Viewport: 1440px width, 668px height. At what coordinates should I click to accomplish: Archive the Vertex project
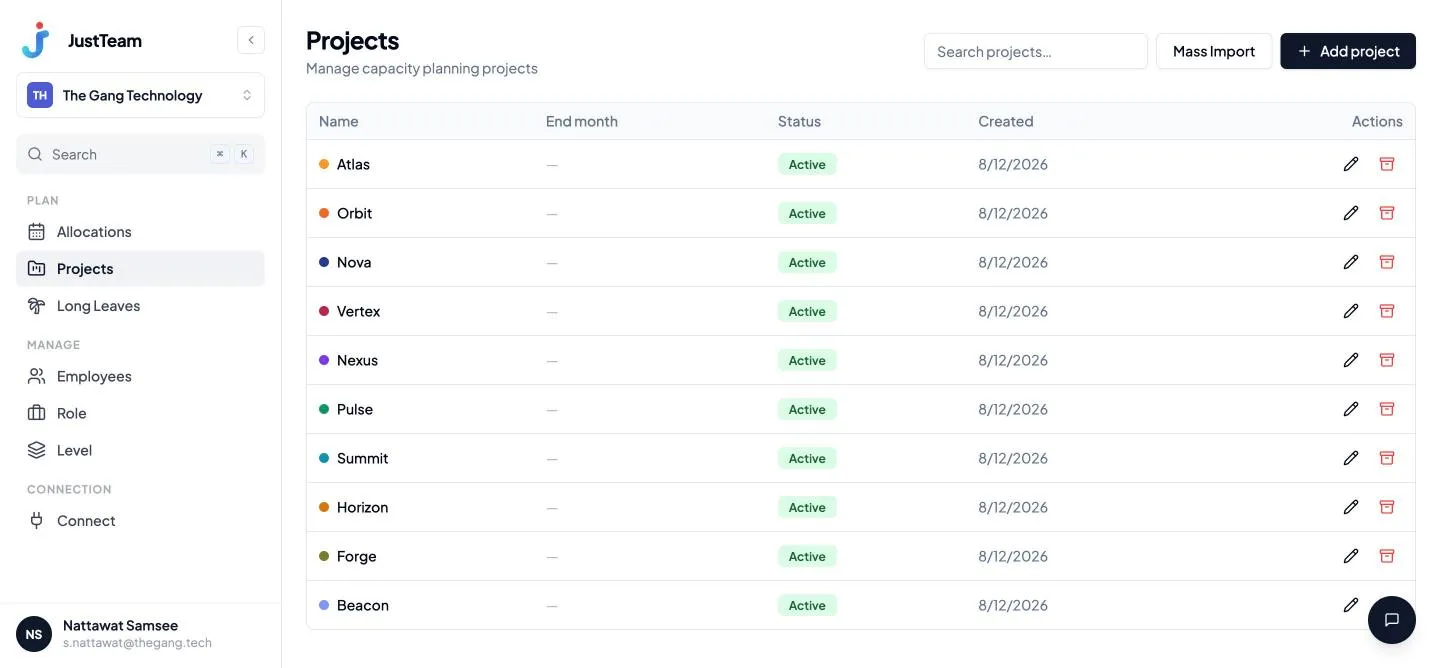click(1387, 311)
